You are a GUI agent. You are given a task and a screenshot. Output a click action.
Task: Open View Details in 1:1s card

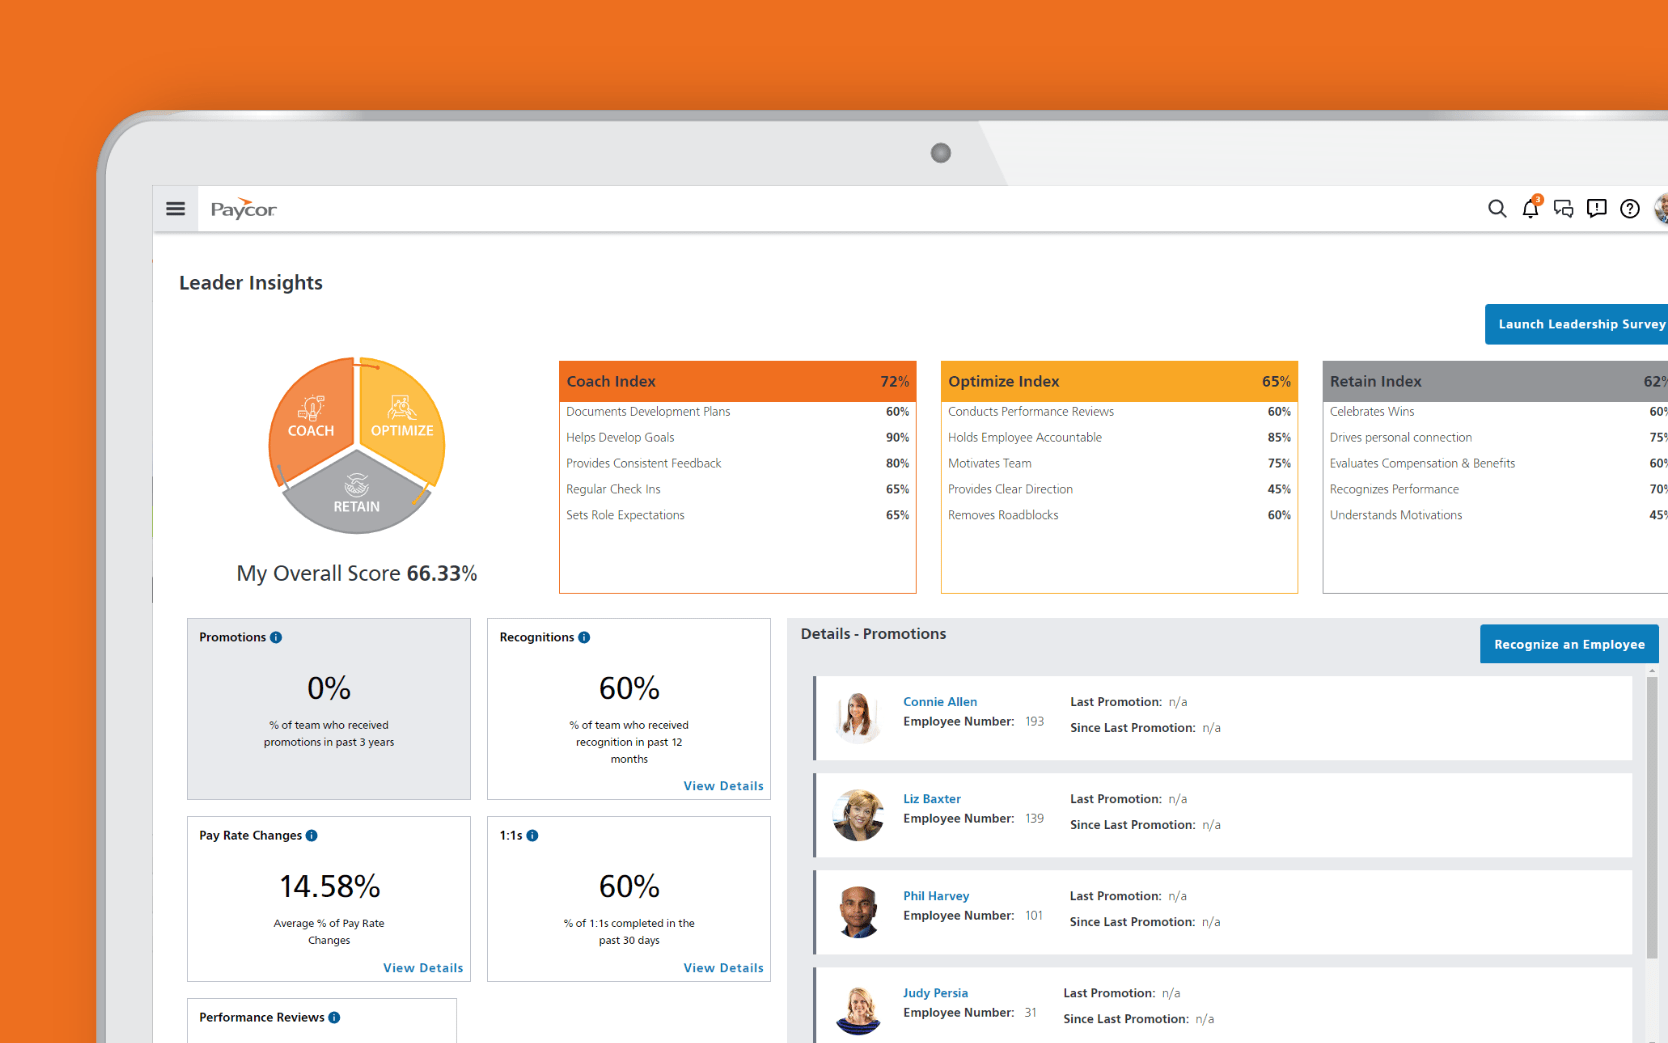click(723, 968)
